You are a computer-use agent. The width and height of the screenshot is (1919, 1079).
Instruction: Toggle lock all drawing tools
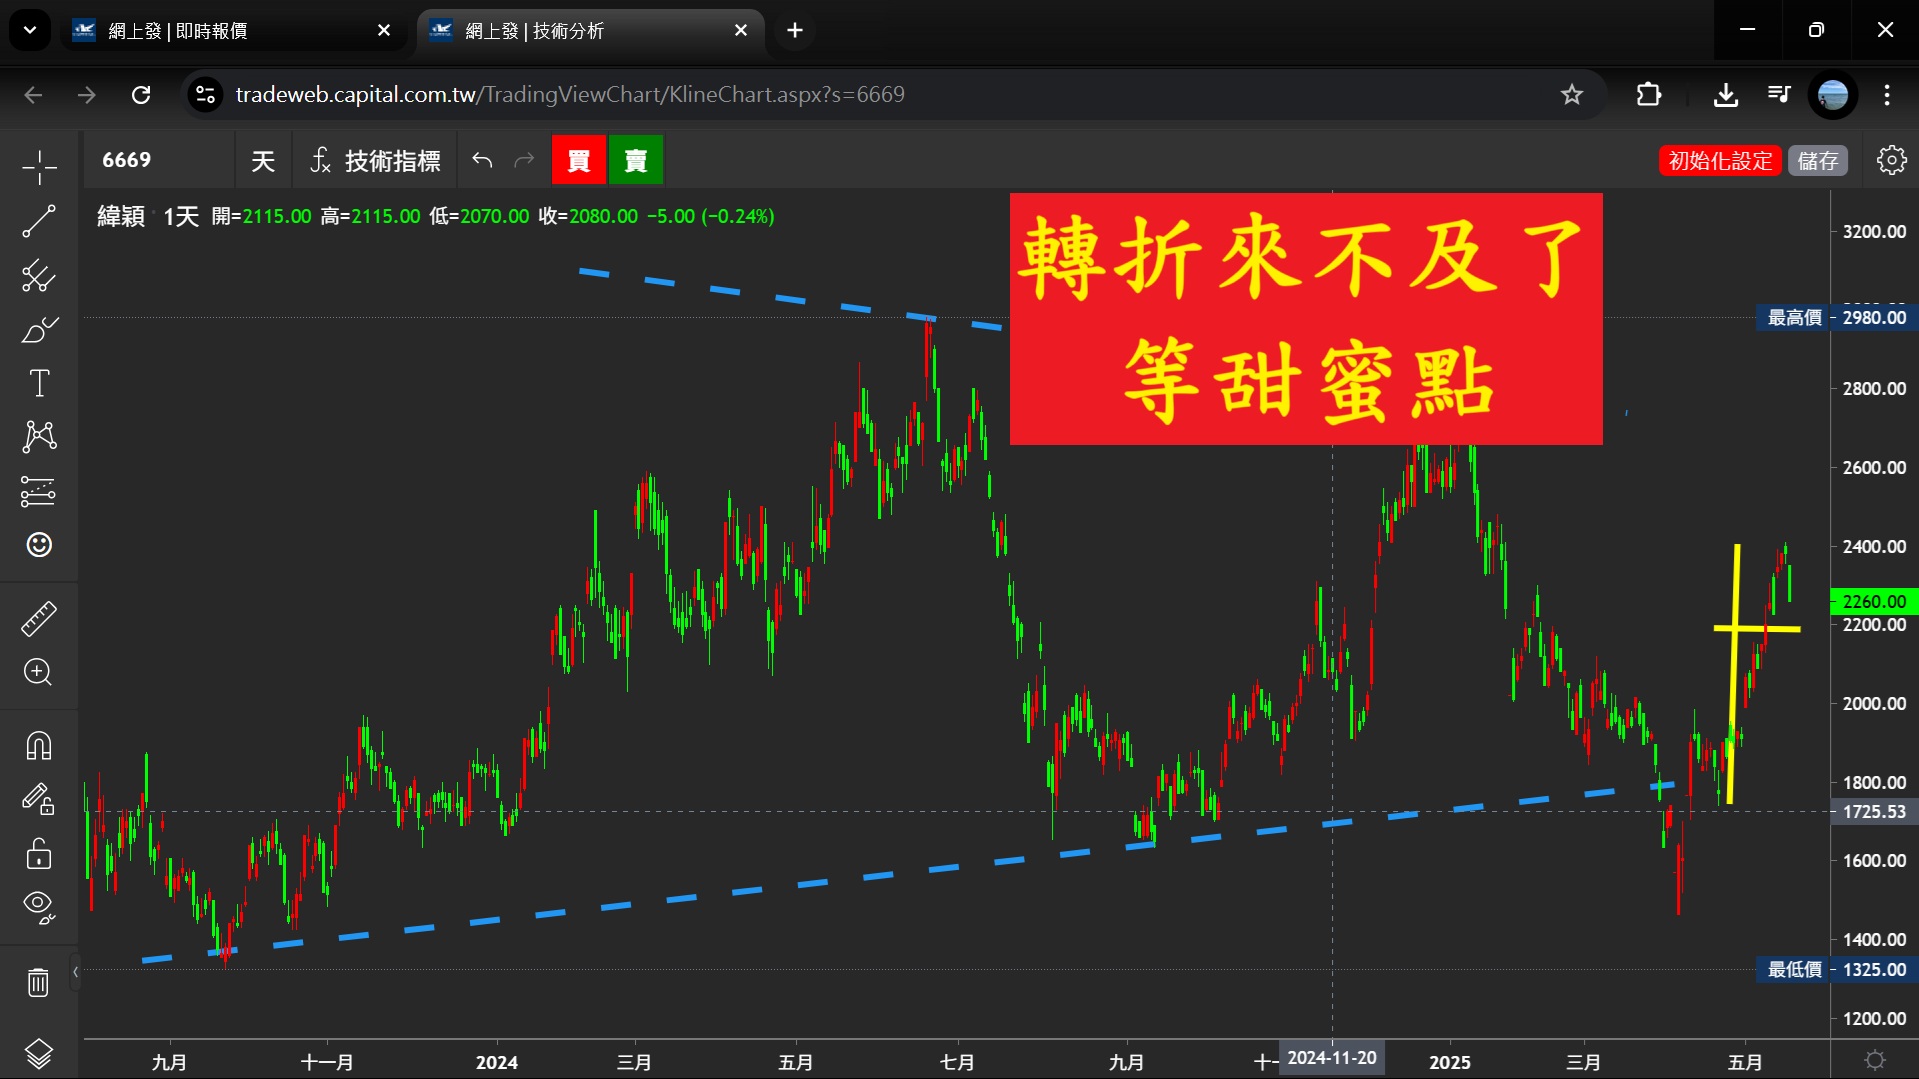pos(39,854)
